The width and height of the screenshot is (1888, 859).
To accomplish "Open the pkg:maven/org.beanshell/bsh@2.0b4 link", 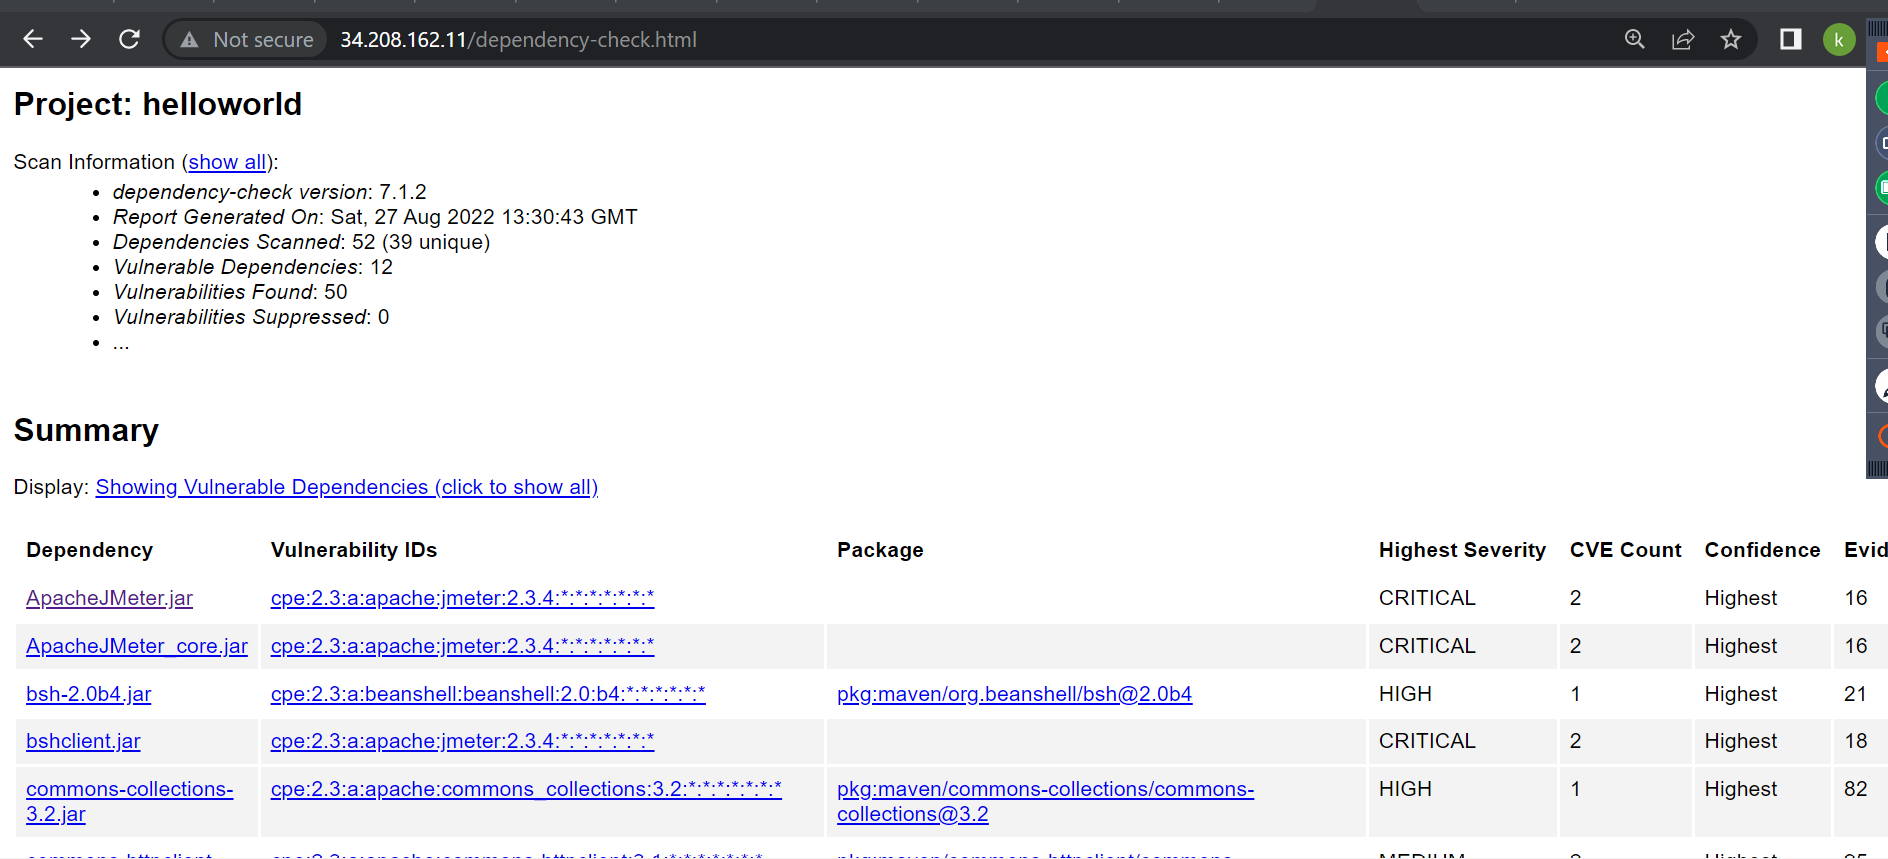I will [1014, 694].
